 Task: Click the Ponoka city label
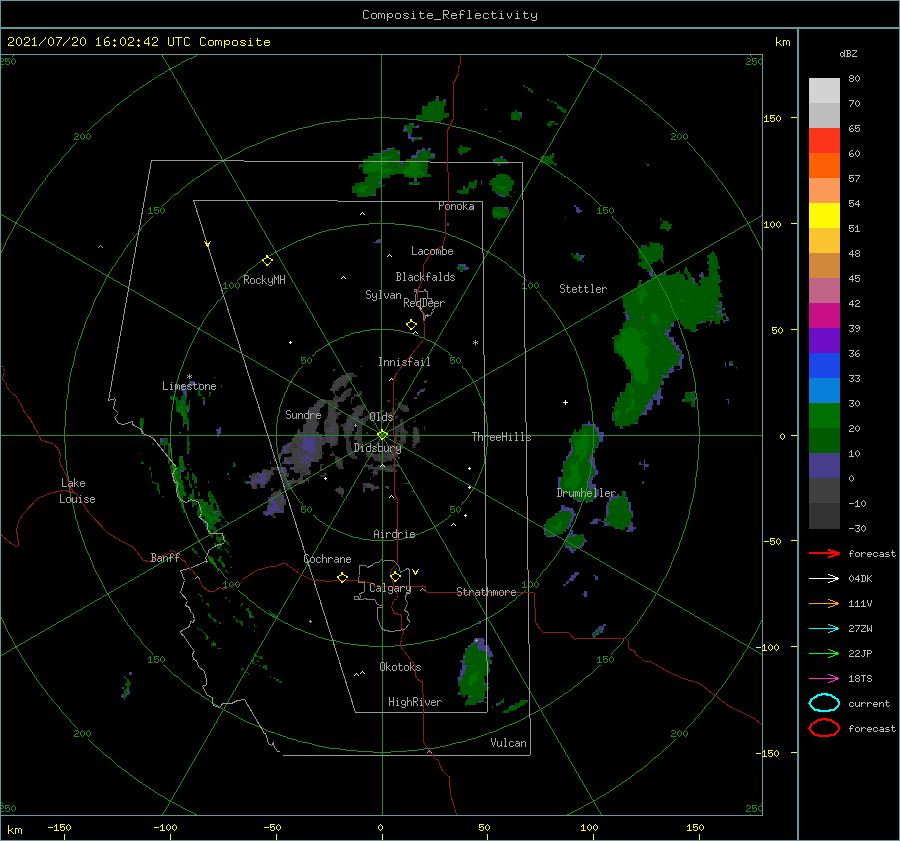click(x=456, y=206)
